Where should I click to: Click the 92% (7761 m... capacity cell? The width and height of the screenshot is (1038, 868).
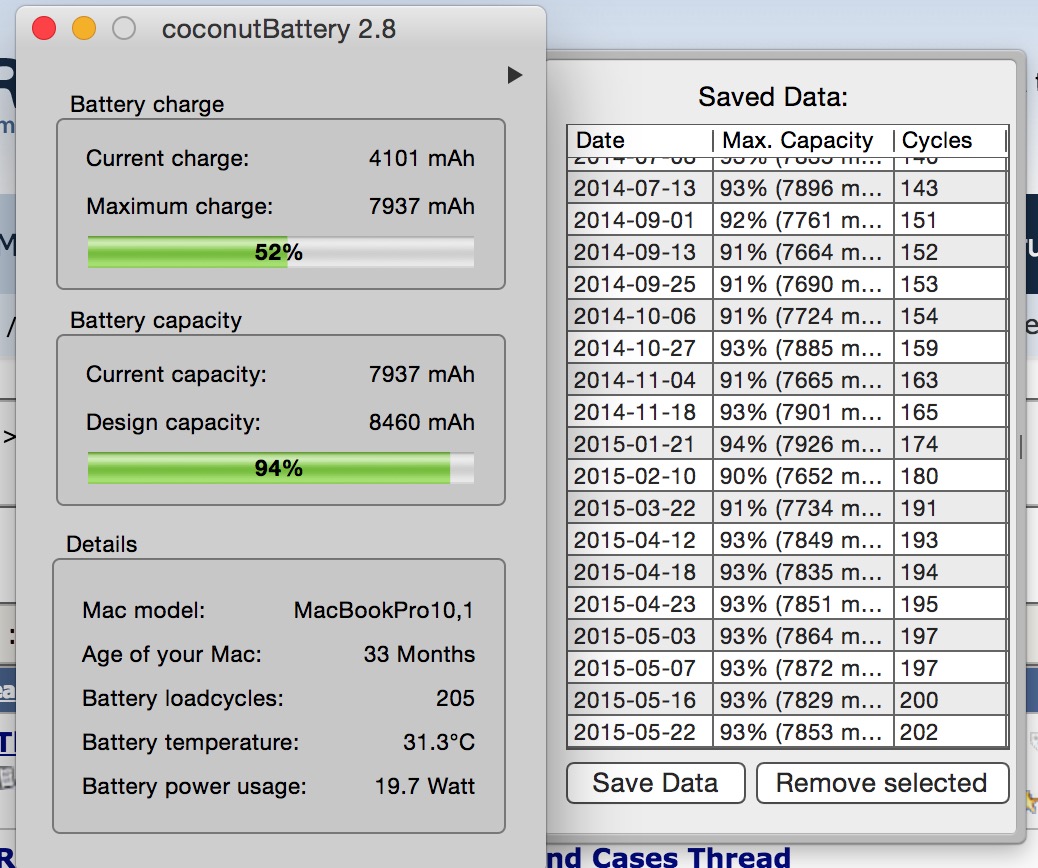803,220
